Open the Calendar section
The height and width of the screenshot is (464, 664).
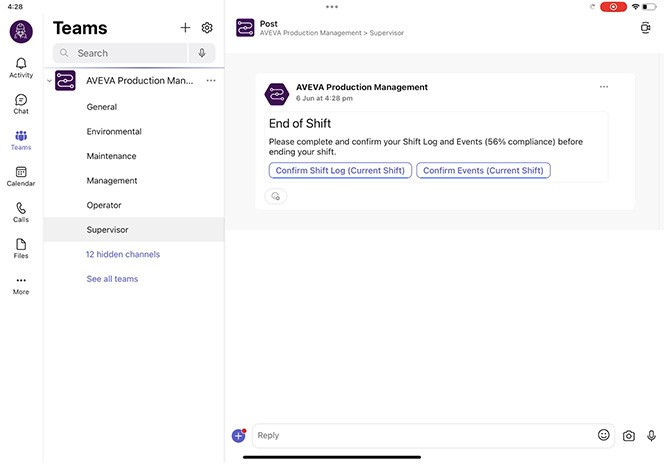point(21,177)
